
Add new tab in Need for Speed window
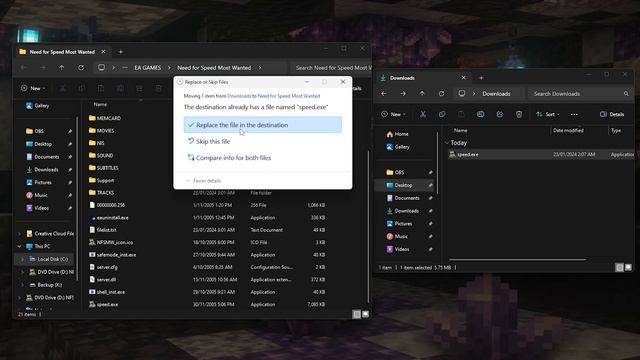(120, 52)
